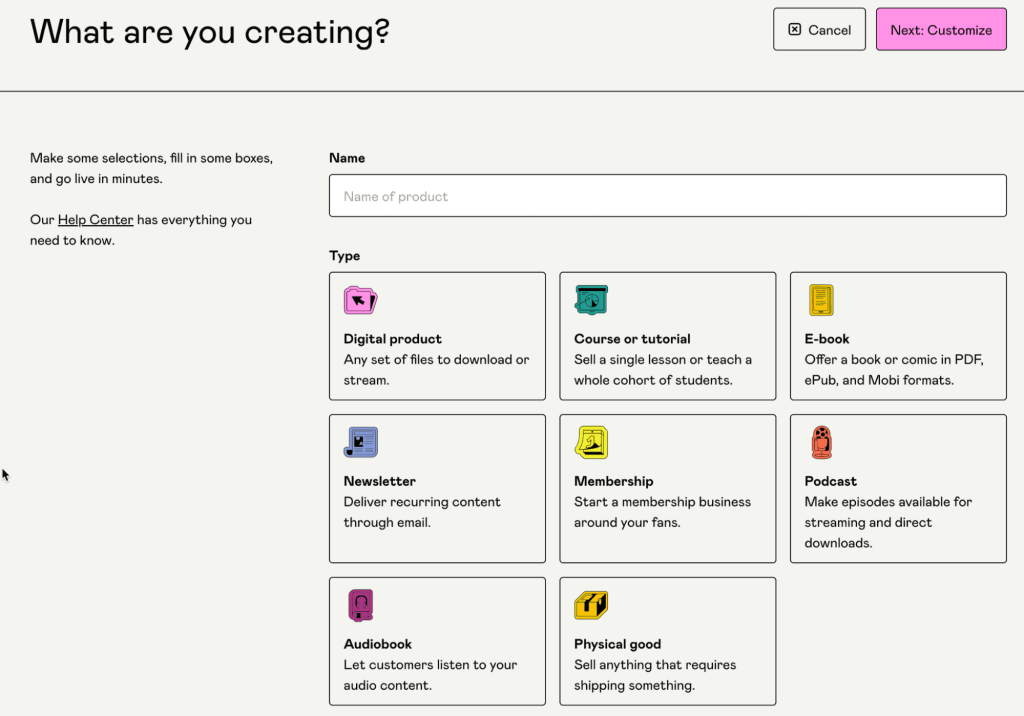
Task: Click the red Podcast microphone icon
Action: [821, 441]
